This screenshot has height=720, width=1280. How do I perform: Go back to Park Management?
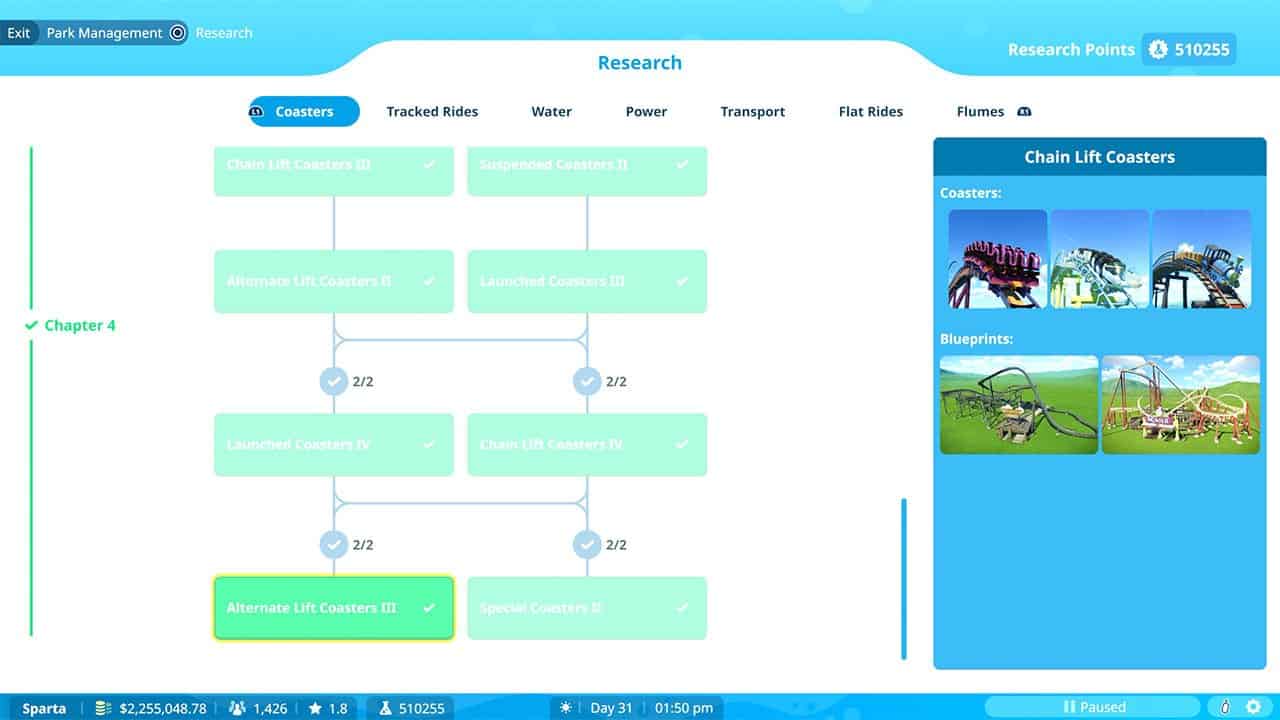[x=104, y=33]
